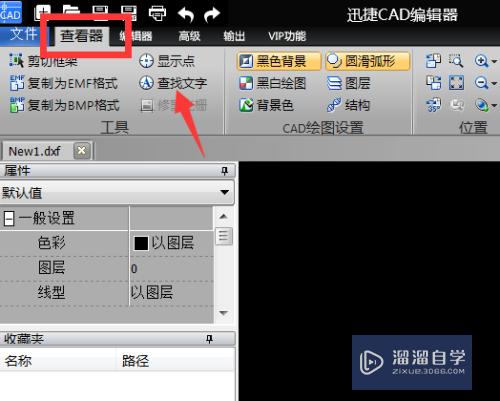This screenshot has width=500, height=401.
Task: Click the properties scrollbar down arrow
Action: pos(224,313)
